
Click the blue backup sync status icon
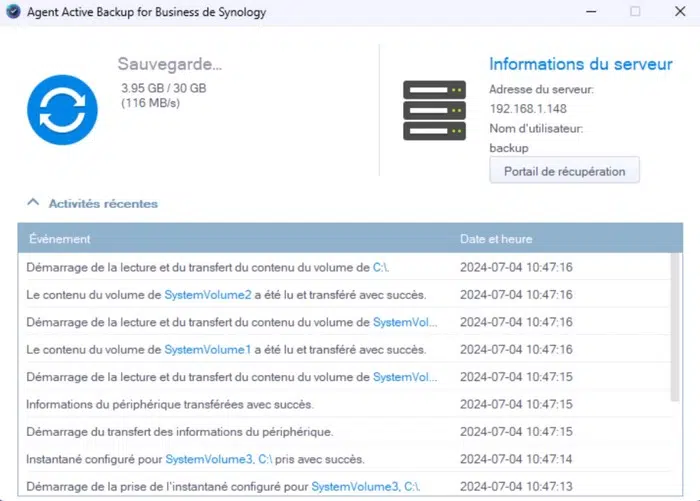(62, 110)
